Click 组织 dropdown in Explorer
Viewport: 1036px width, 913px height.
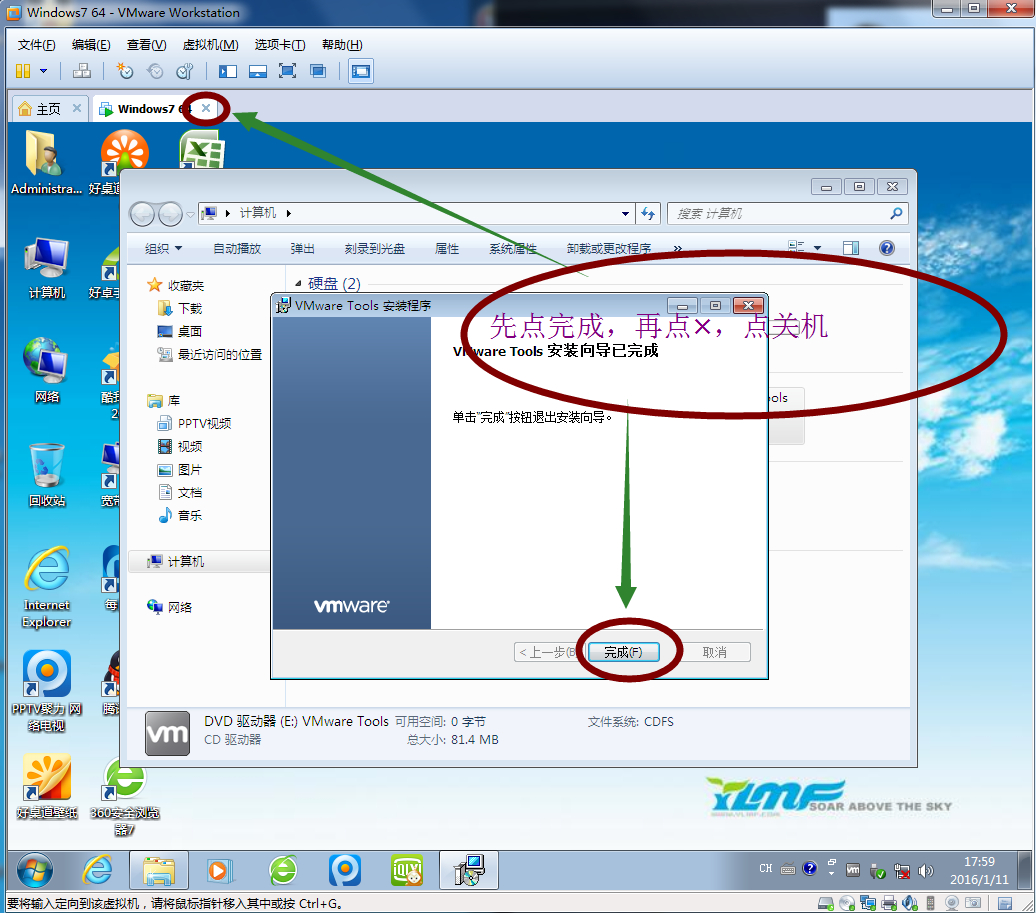[x=163, y=249]
